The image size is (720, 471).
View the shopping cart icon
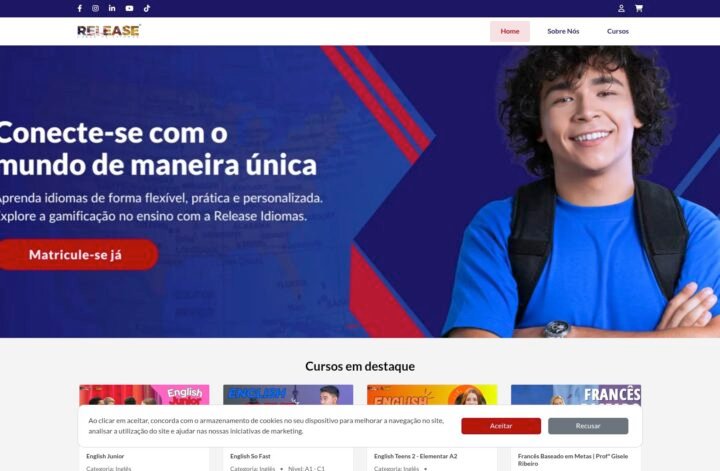pos(639,8)
